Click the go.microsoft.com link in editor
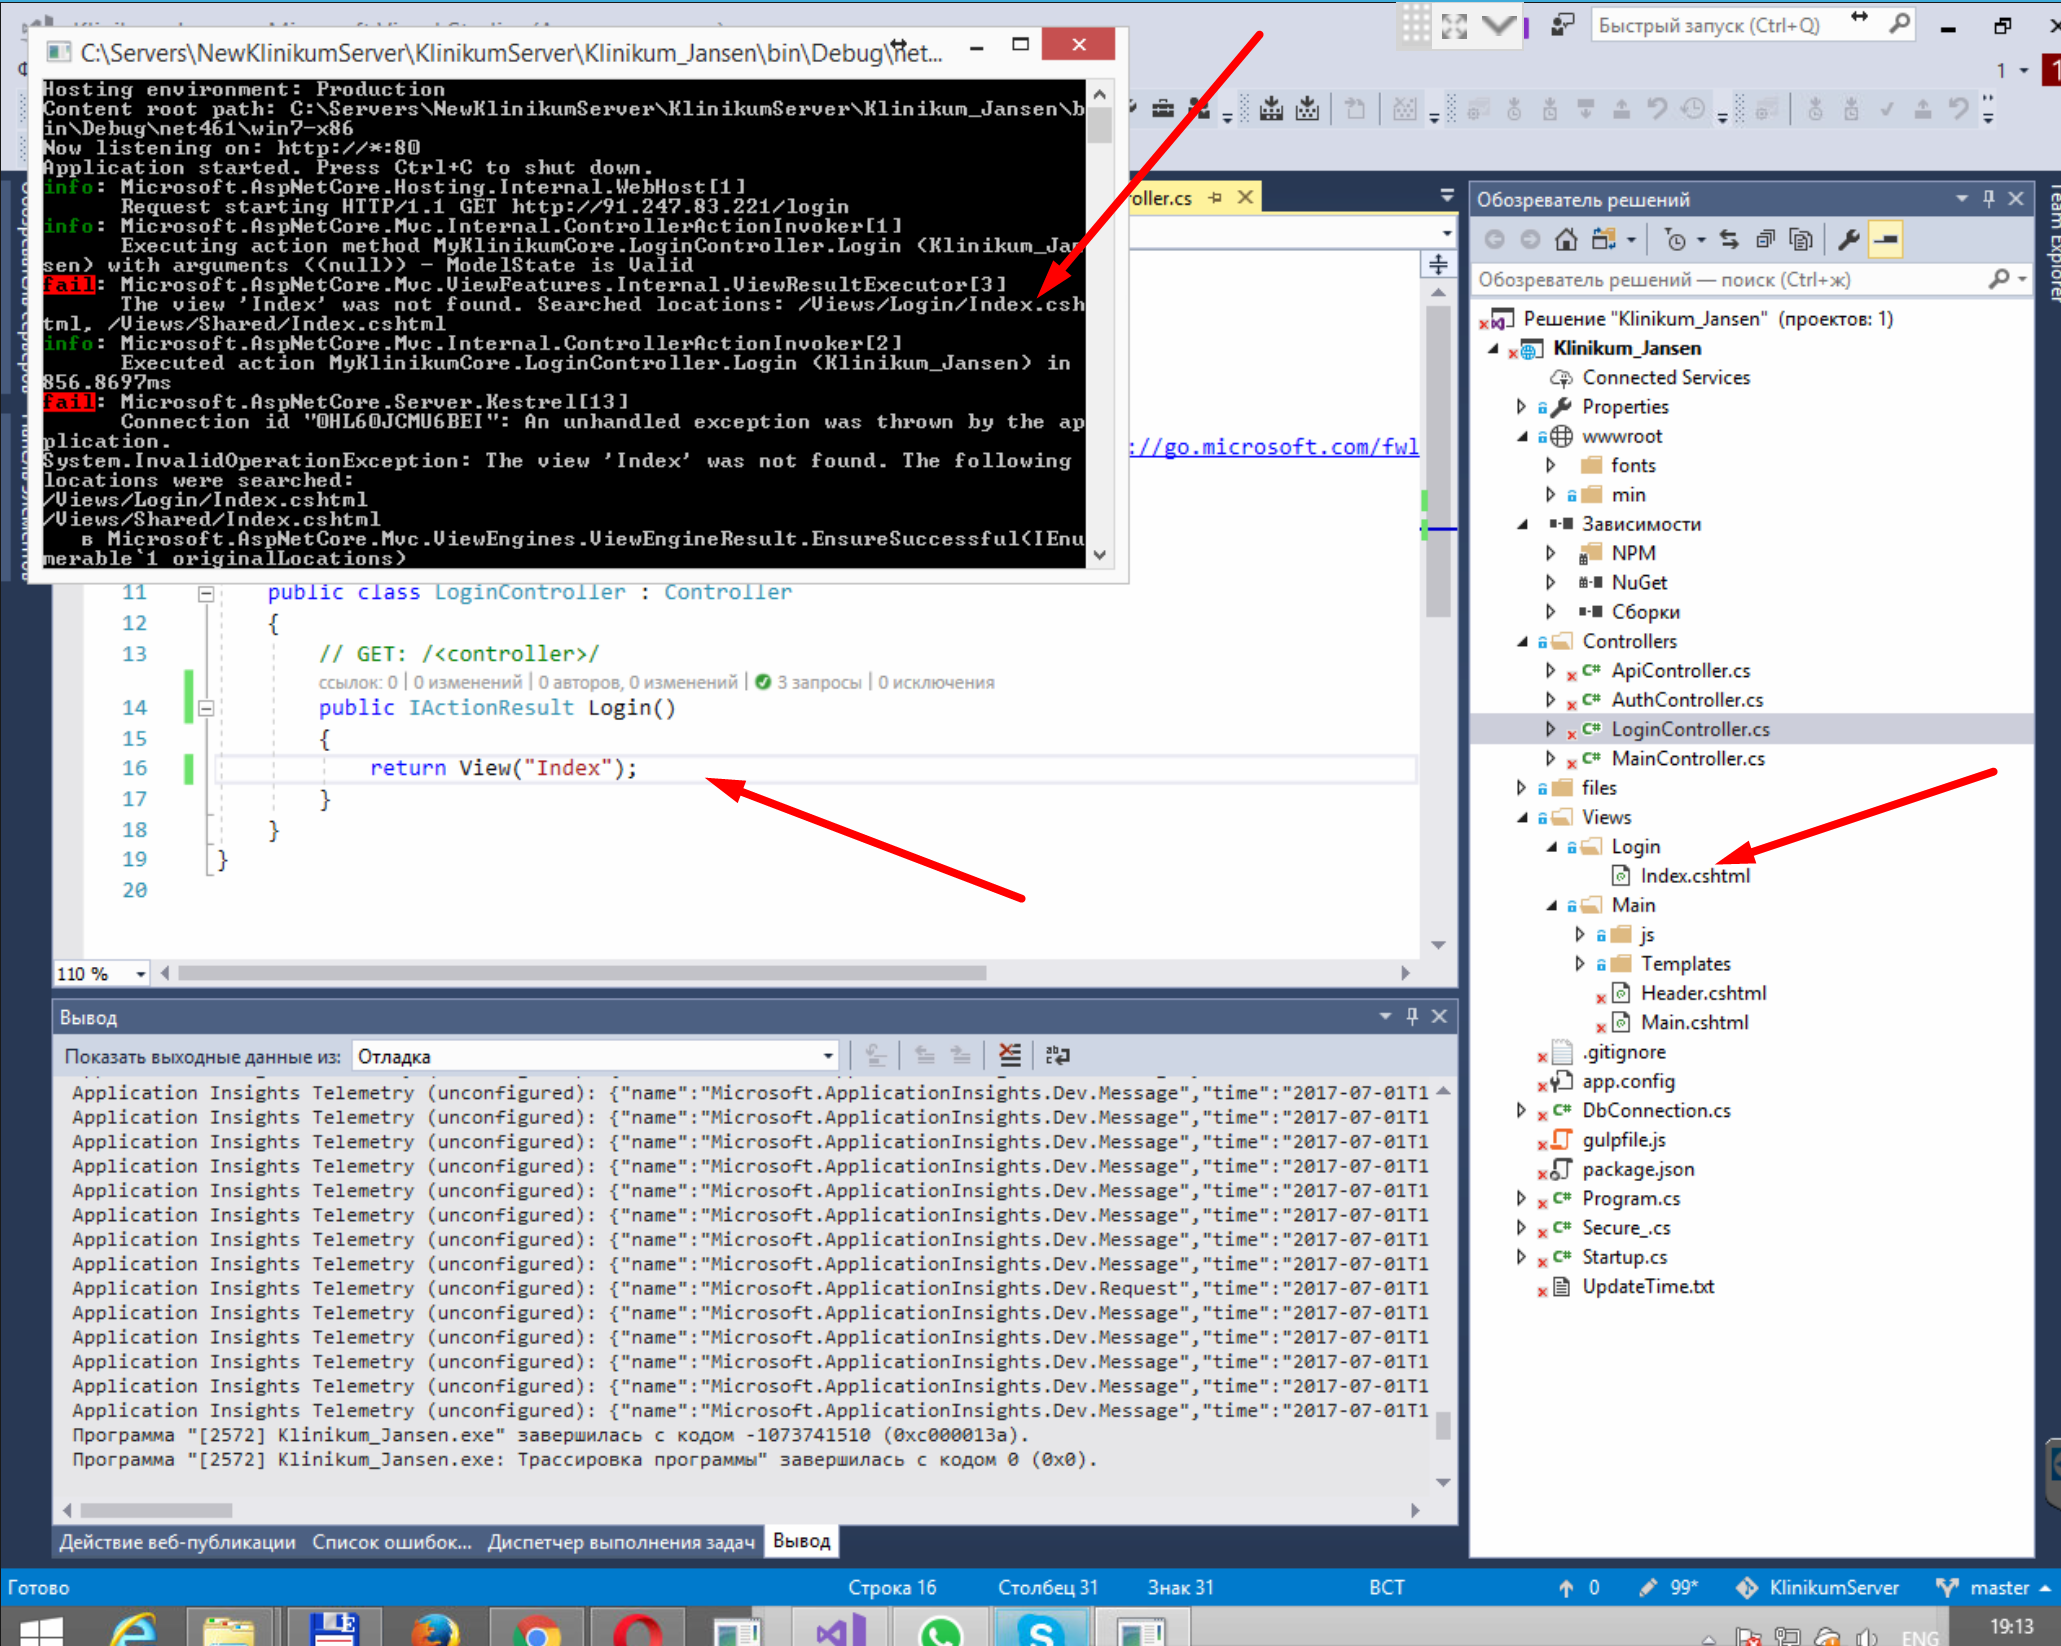The image size is (2061, 1646). 1274,446
